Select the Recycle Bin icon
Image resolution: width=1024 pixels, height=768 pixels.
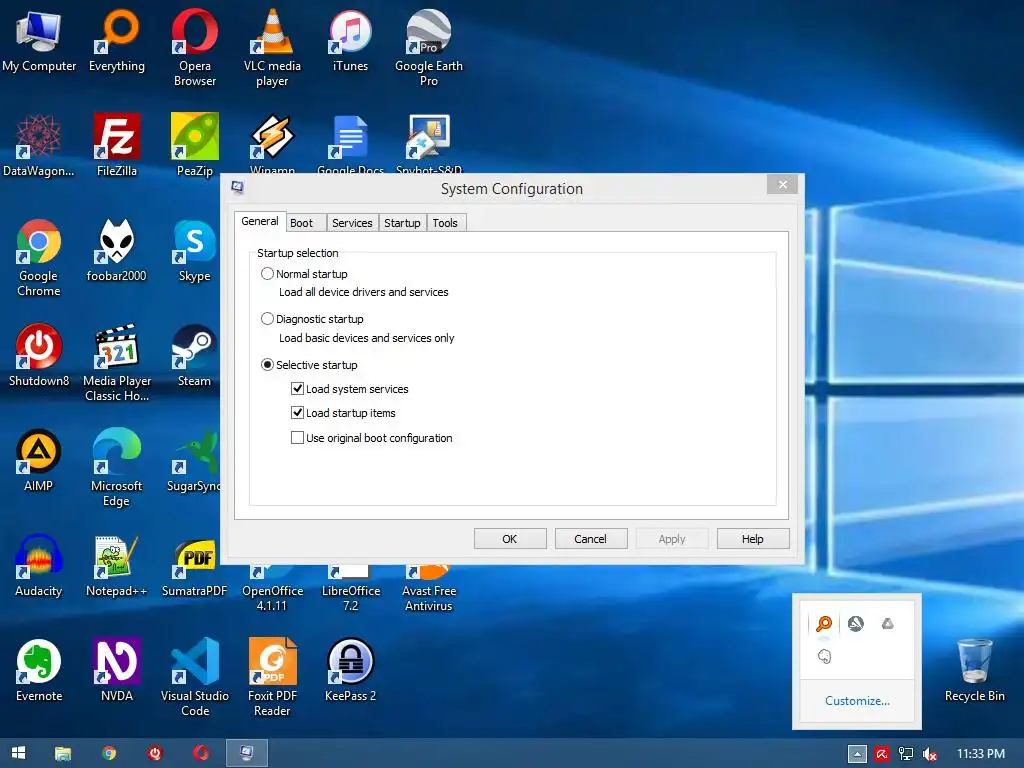pyautogui.click(x=974, y=670)
